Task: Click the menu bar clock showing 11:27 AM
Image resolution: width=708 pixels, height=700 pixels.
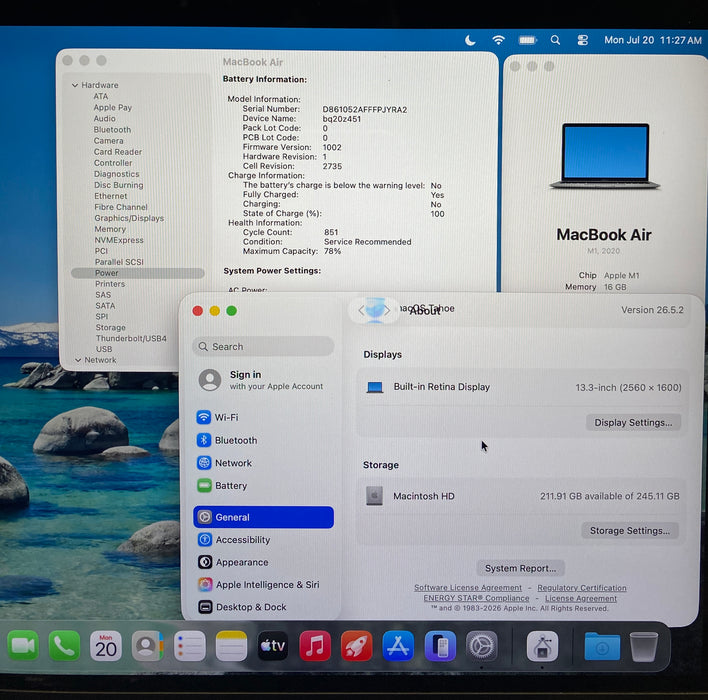Action: [653, 40]
